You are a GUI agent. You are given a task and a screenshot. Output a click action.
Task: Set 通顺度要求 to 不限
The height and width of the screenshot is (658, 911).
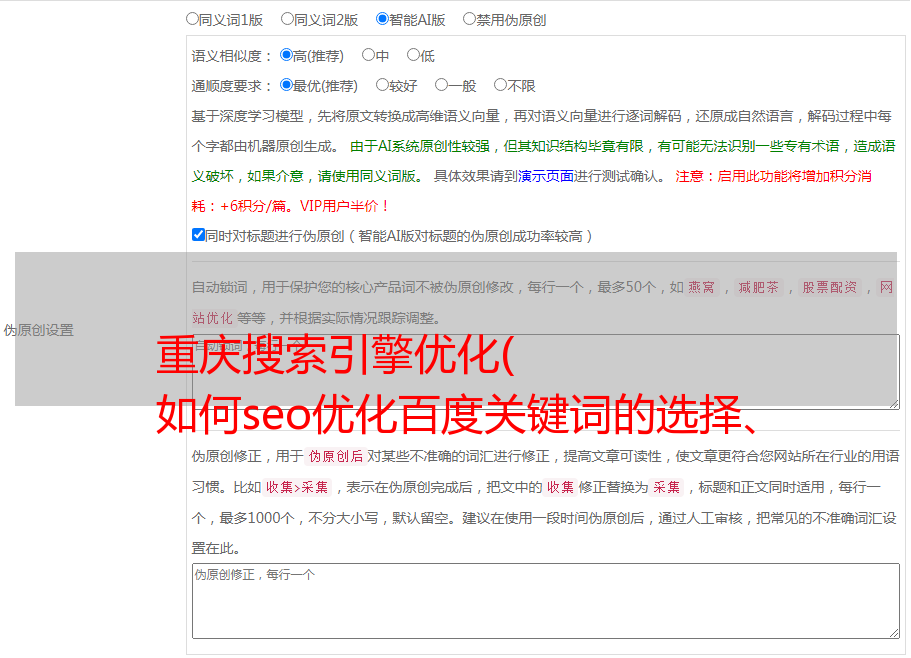click(x=500, y=85)
